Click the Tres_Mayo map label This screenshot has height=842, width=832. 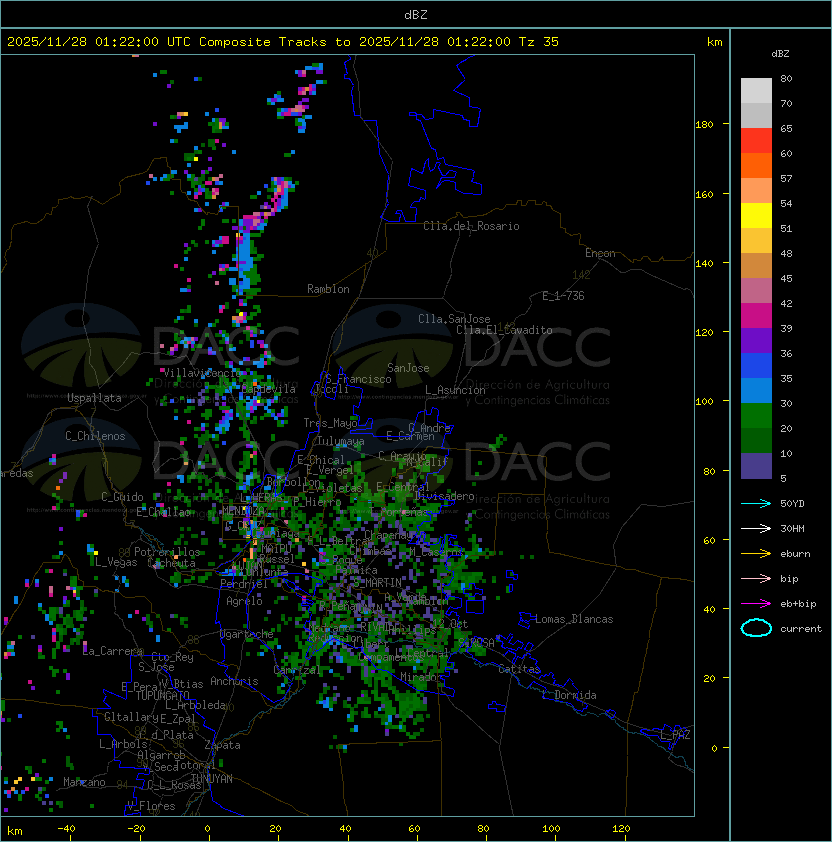click(330, 423)
